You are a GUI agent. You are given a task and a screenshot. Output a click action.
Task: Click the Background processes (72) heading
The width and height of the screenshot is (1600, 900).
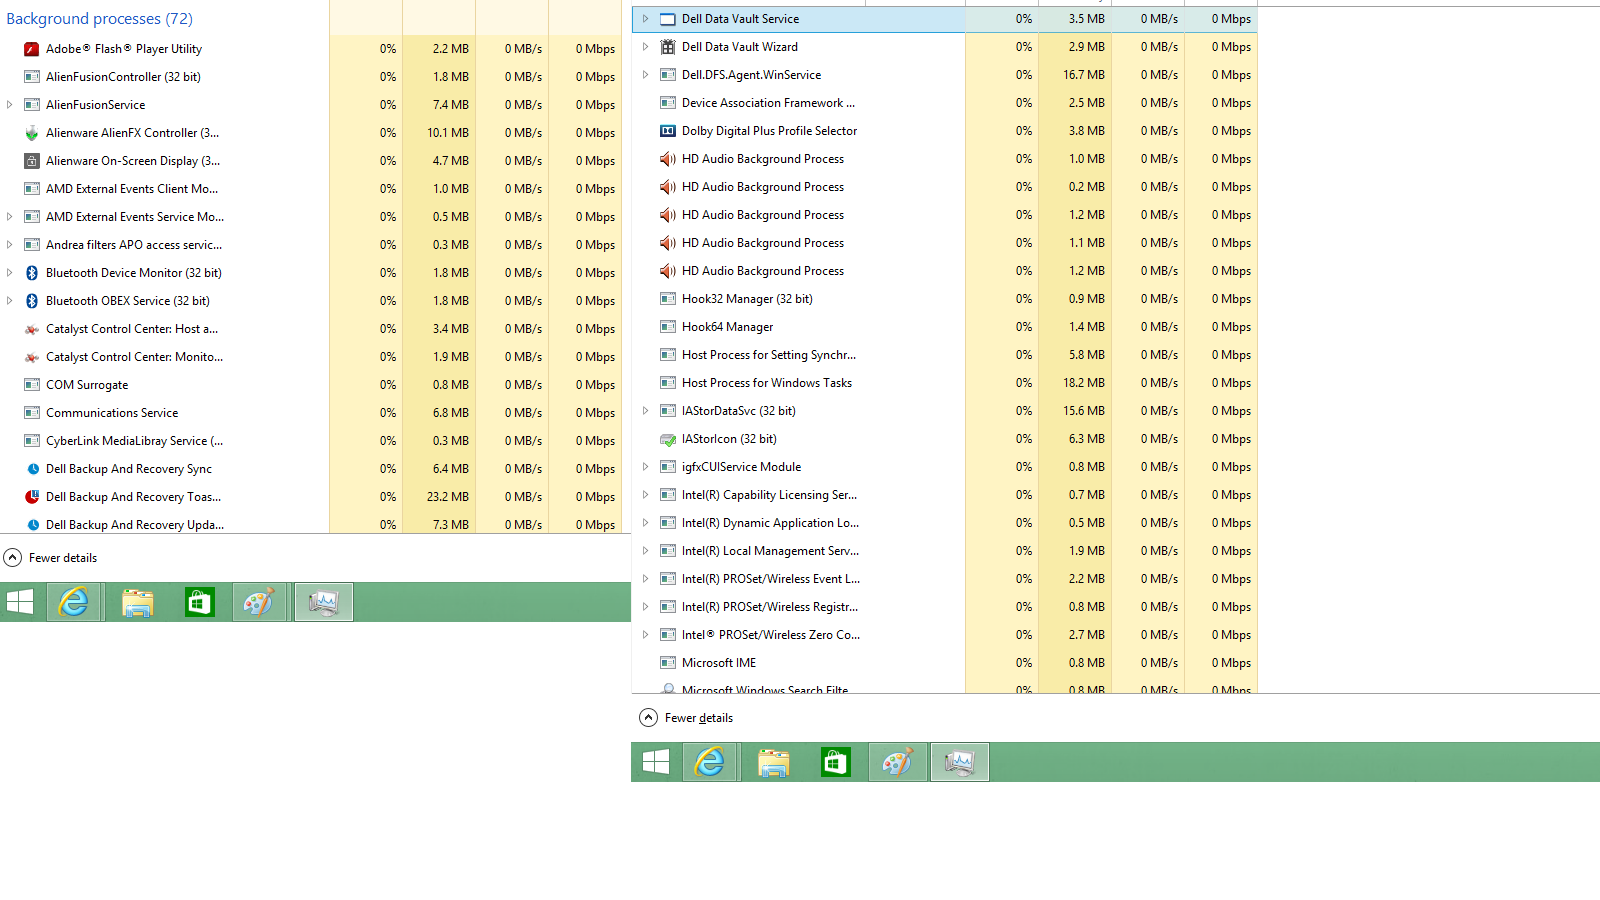point(99,19)
